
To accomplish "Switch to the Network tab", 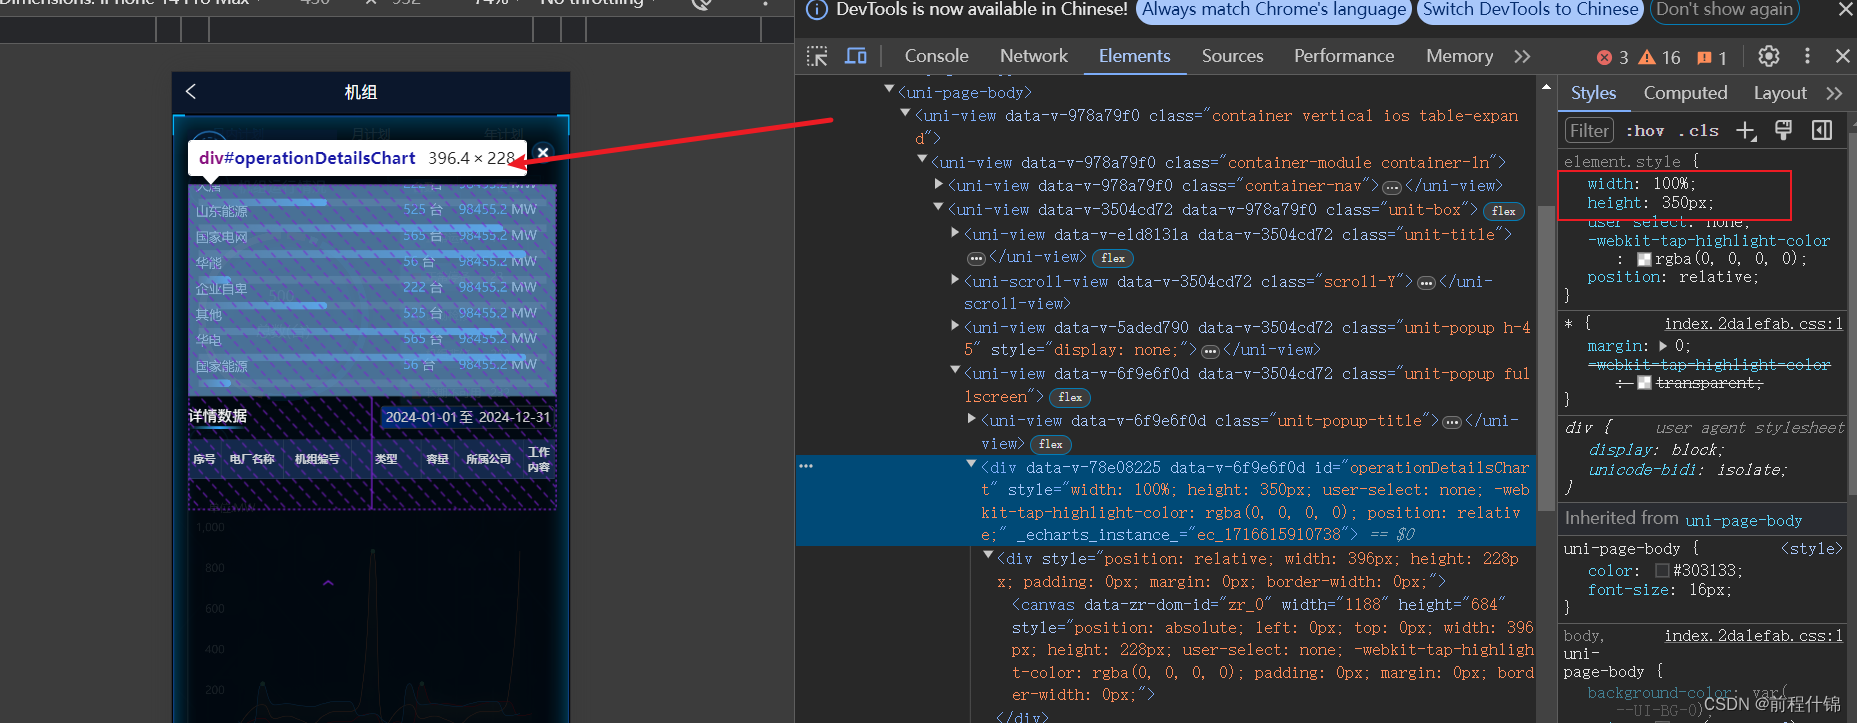I will (x=1033, y=56).
